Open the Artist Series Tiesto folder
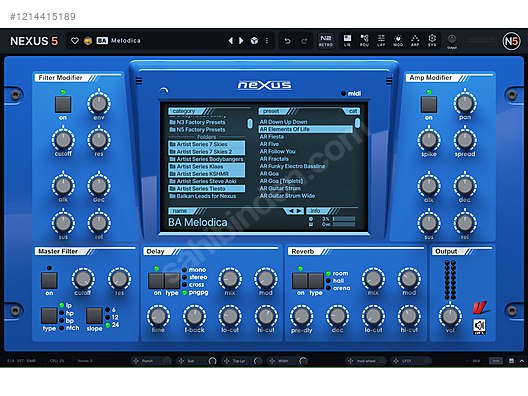 [x=207, y=189]
